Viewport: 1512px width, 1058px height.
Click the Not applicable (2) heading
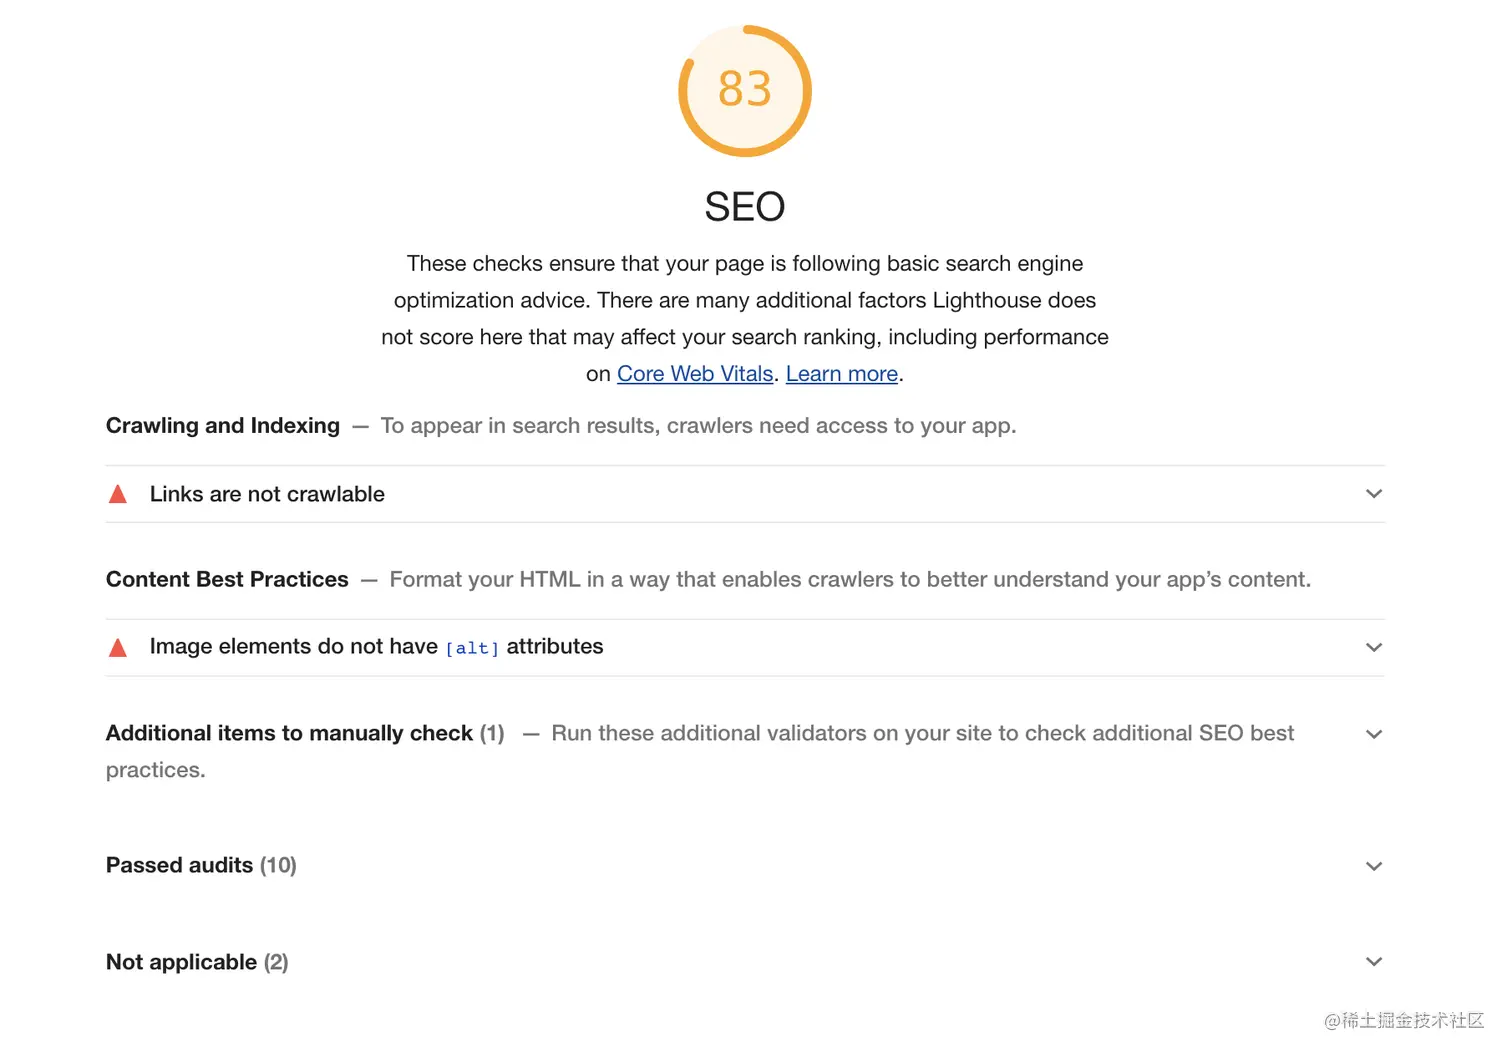197,962
